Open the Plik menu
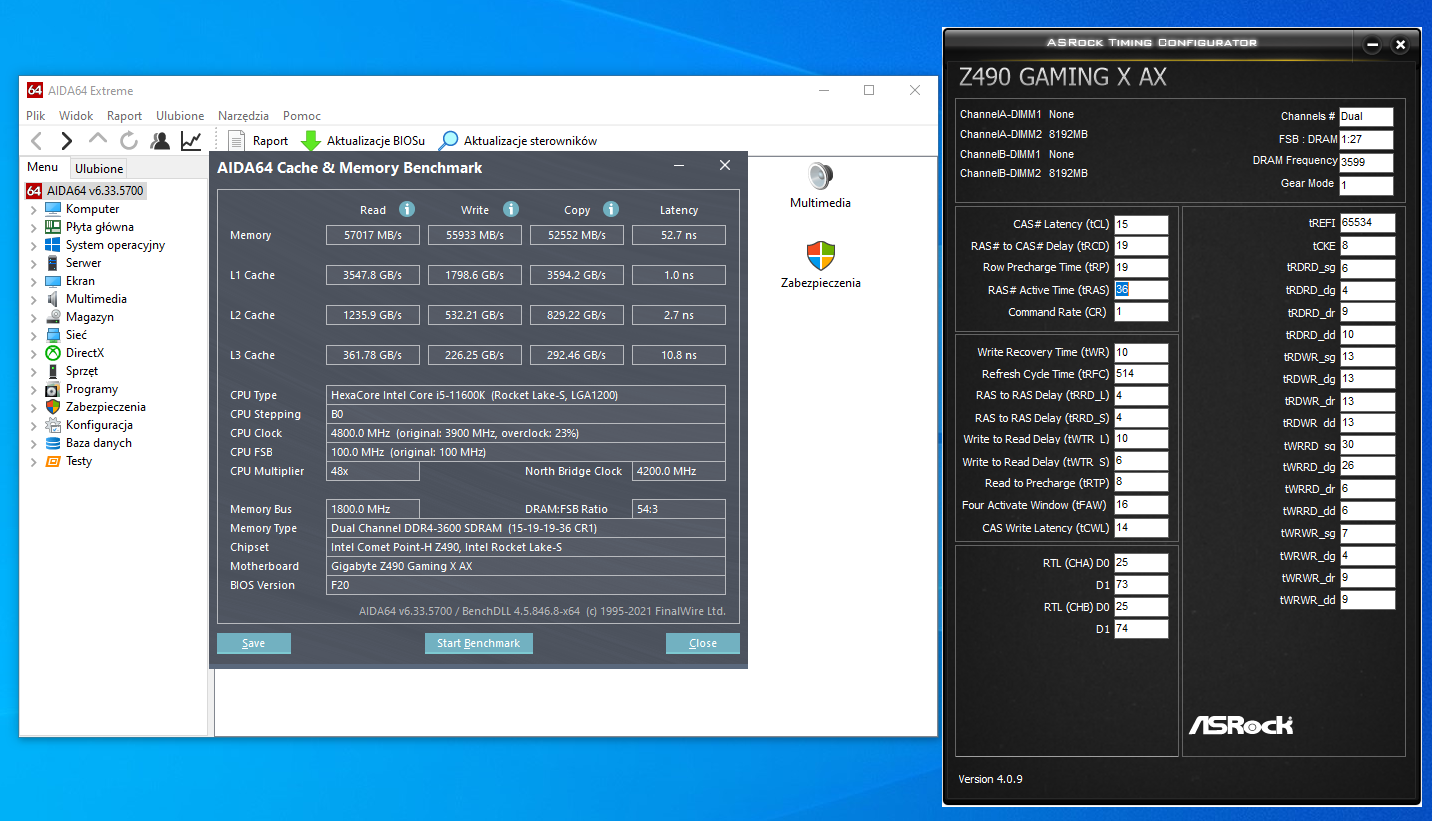This screenshot has width=1432, height=821. (36, 116)
